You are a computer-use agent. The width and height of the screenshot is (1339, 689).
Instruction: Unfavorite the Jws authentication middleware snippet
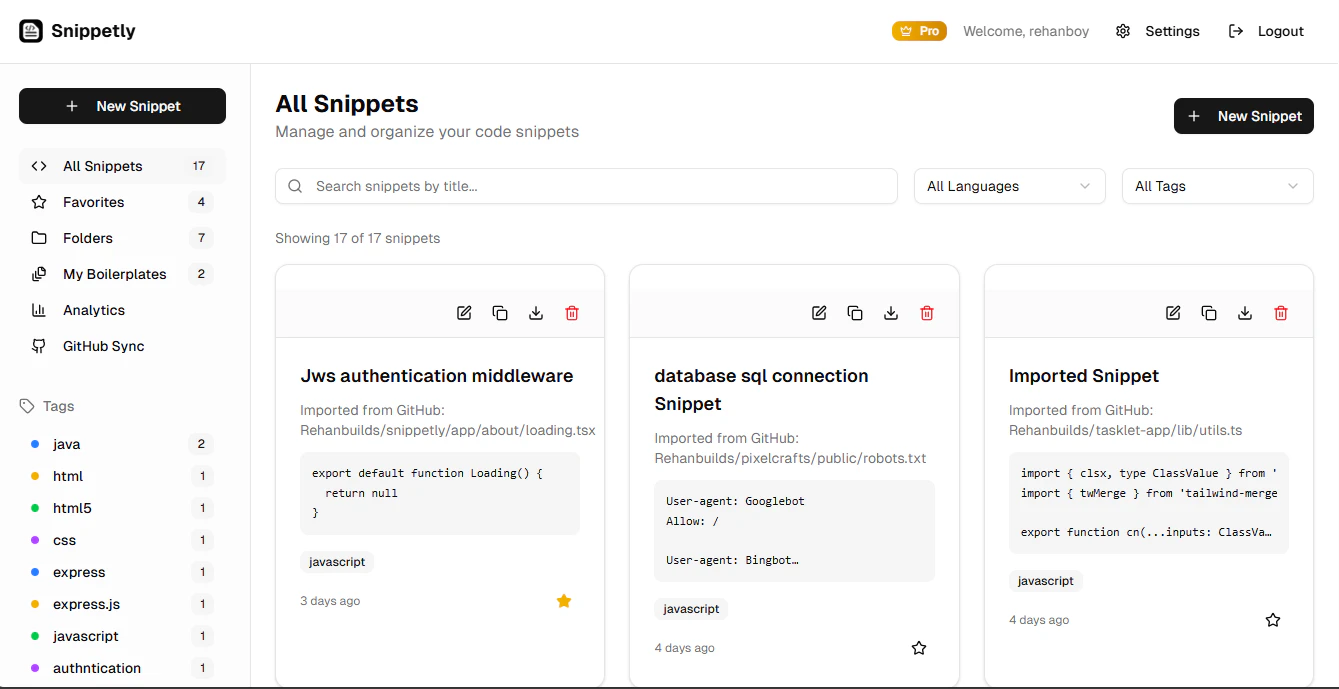[x=564, y=601]
